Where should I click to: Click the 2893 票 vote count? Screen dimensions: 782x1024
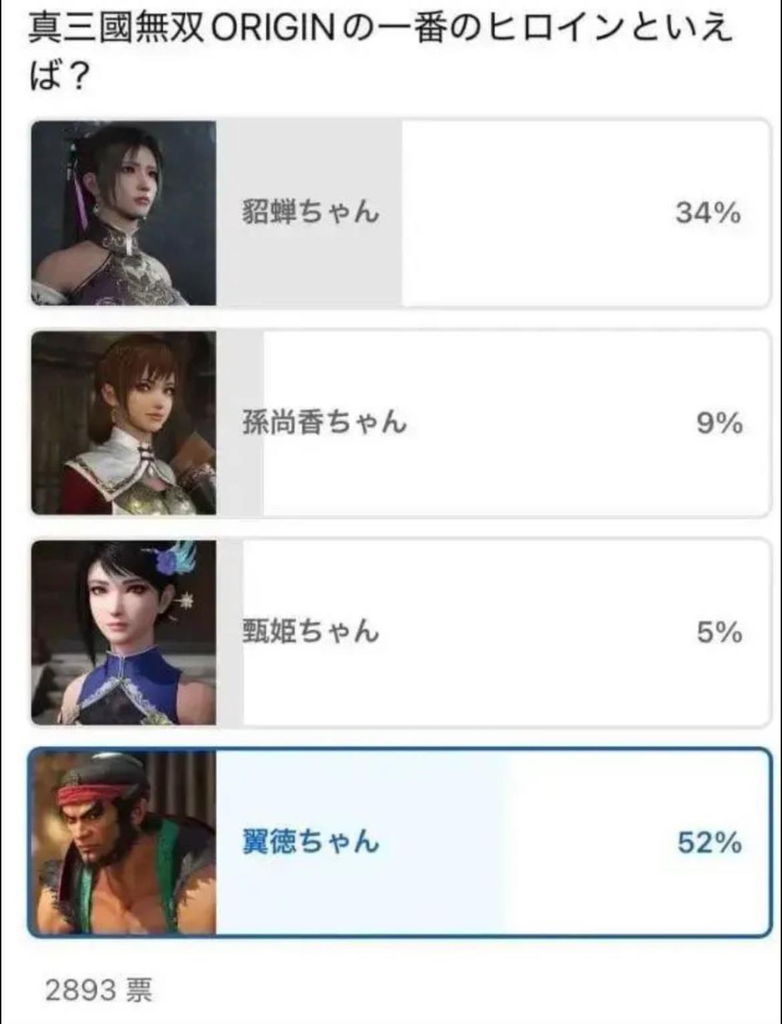99,990
